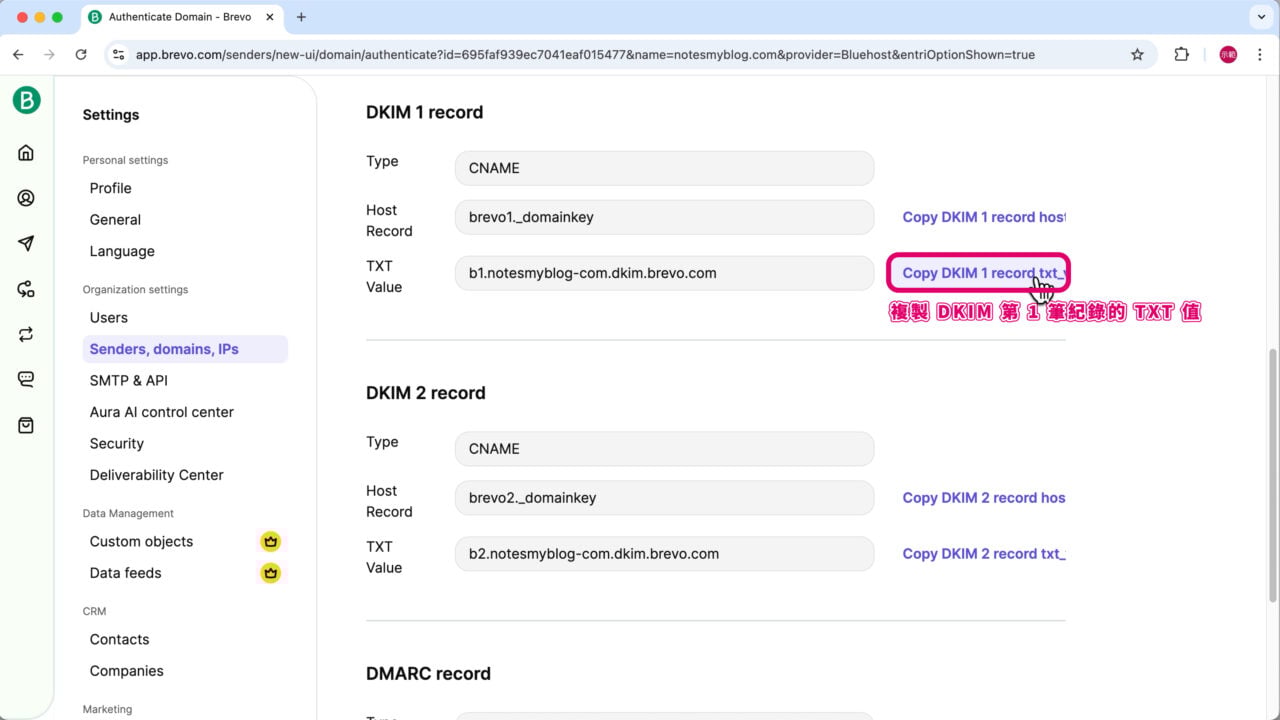Open the DKIM 2 record Type dropdown
Viewport: 1280px width, 720px height.
(663, 448)
